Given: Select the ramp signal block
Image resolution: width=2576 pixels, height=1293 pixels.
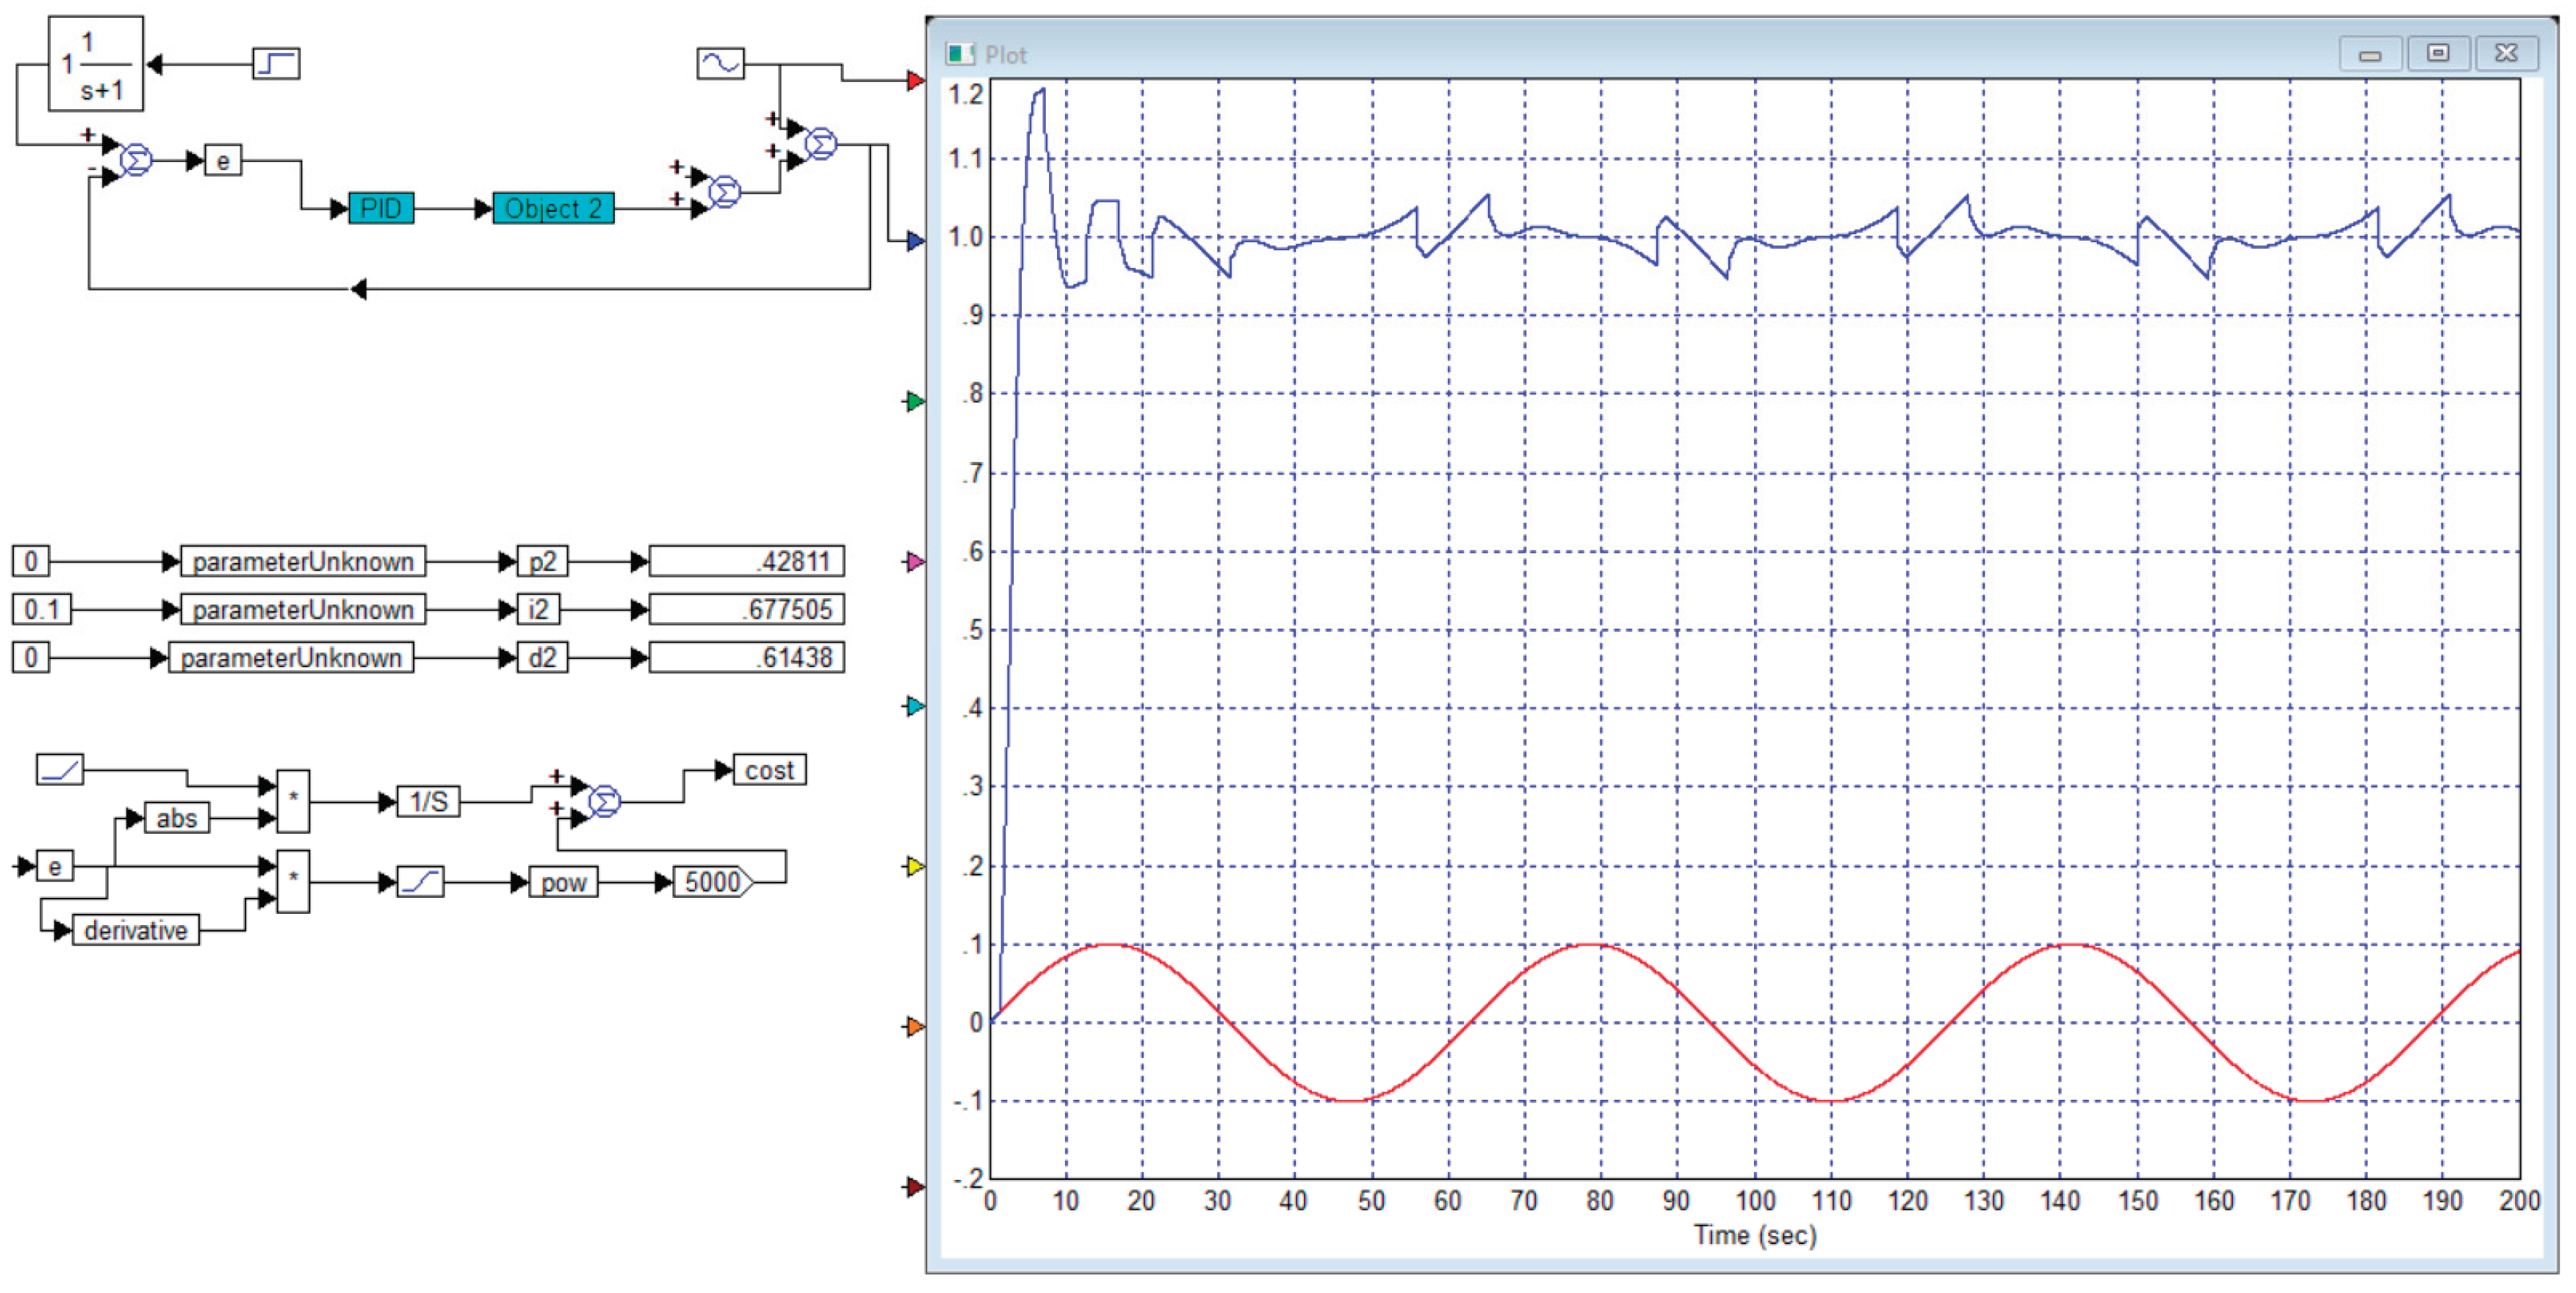Looking at the screenshot, I should coord(60,770).
